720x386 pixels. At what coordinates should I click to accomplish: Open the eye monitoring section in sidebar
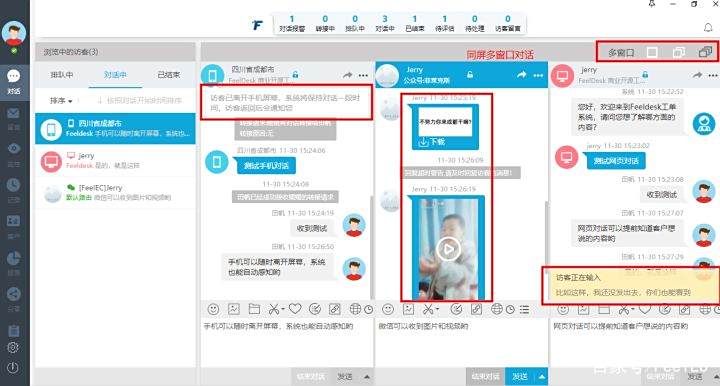click(x=13, y=148)
